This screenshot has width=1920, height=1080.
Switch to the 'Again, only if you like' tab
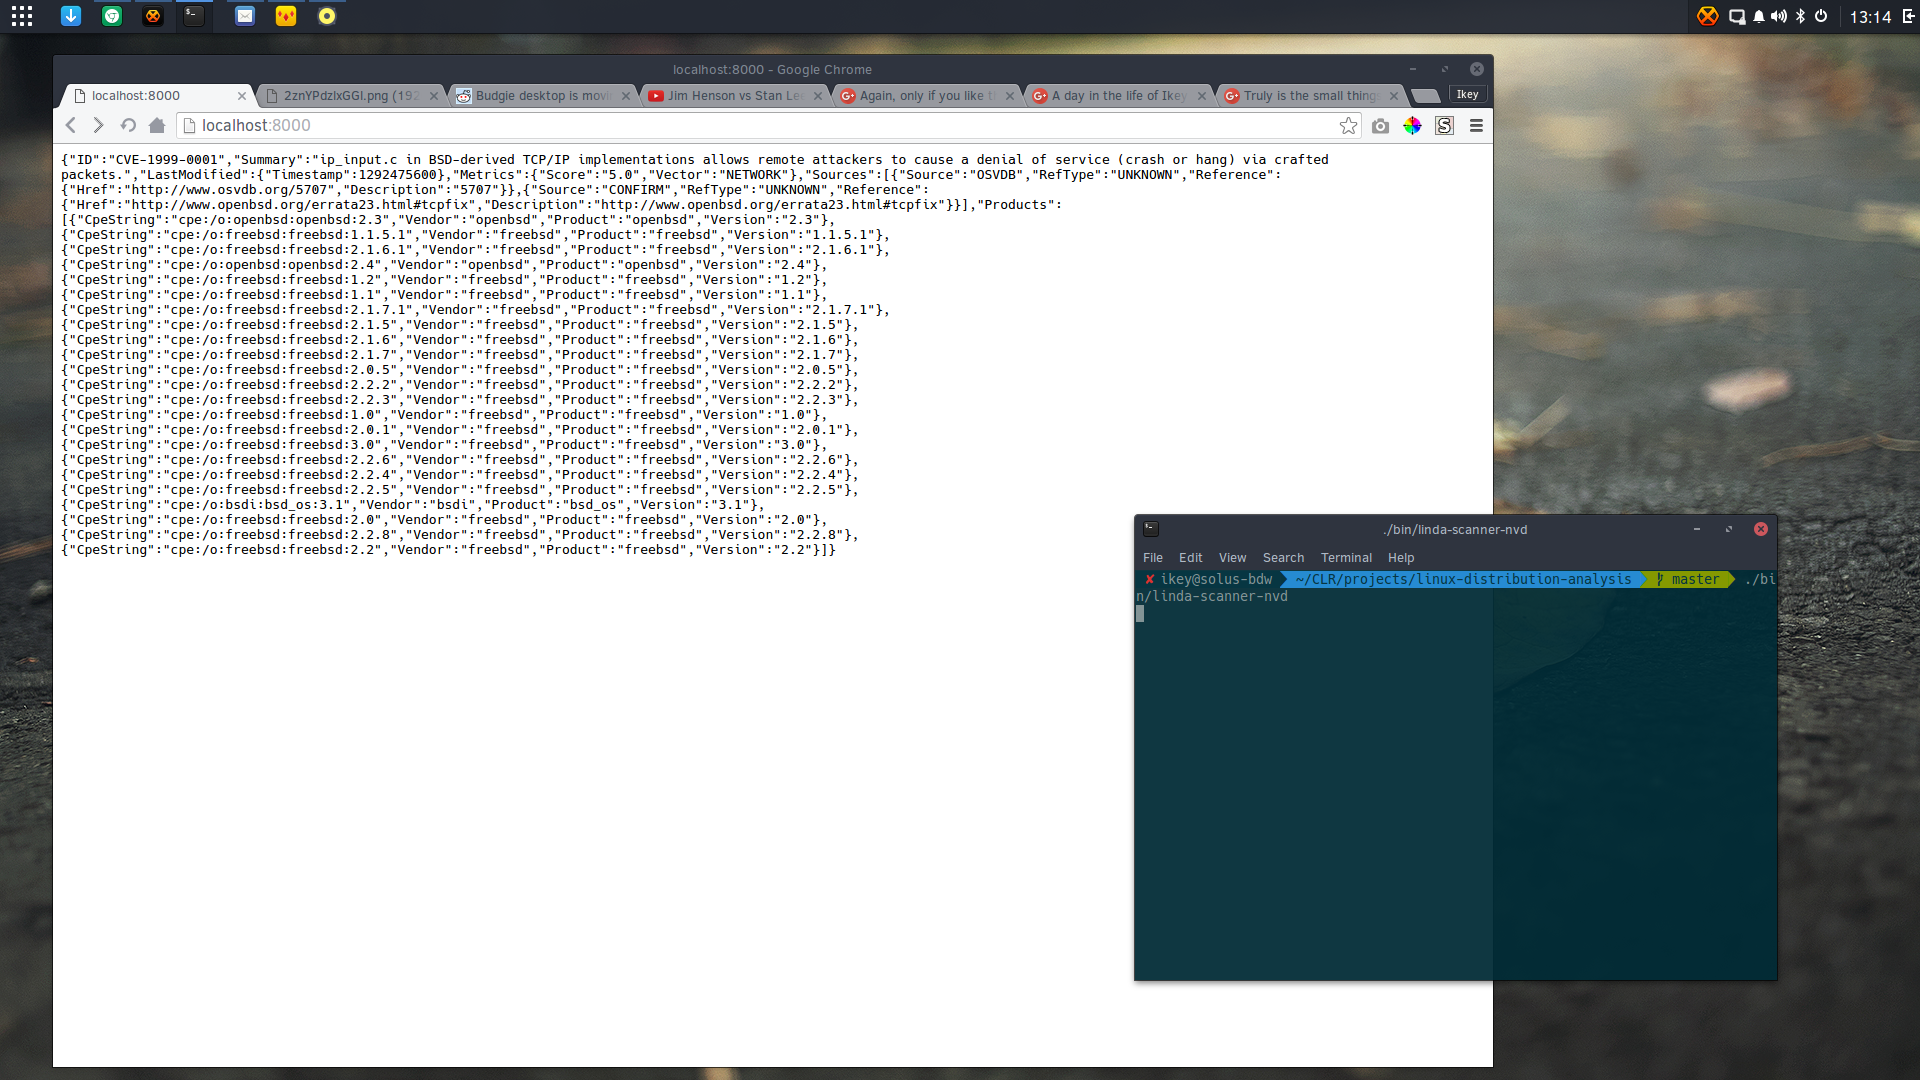(926, 96)
